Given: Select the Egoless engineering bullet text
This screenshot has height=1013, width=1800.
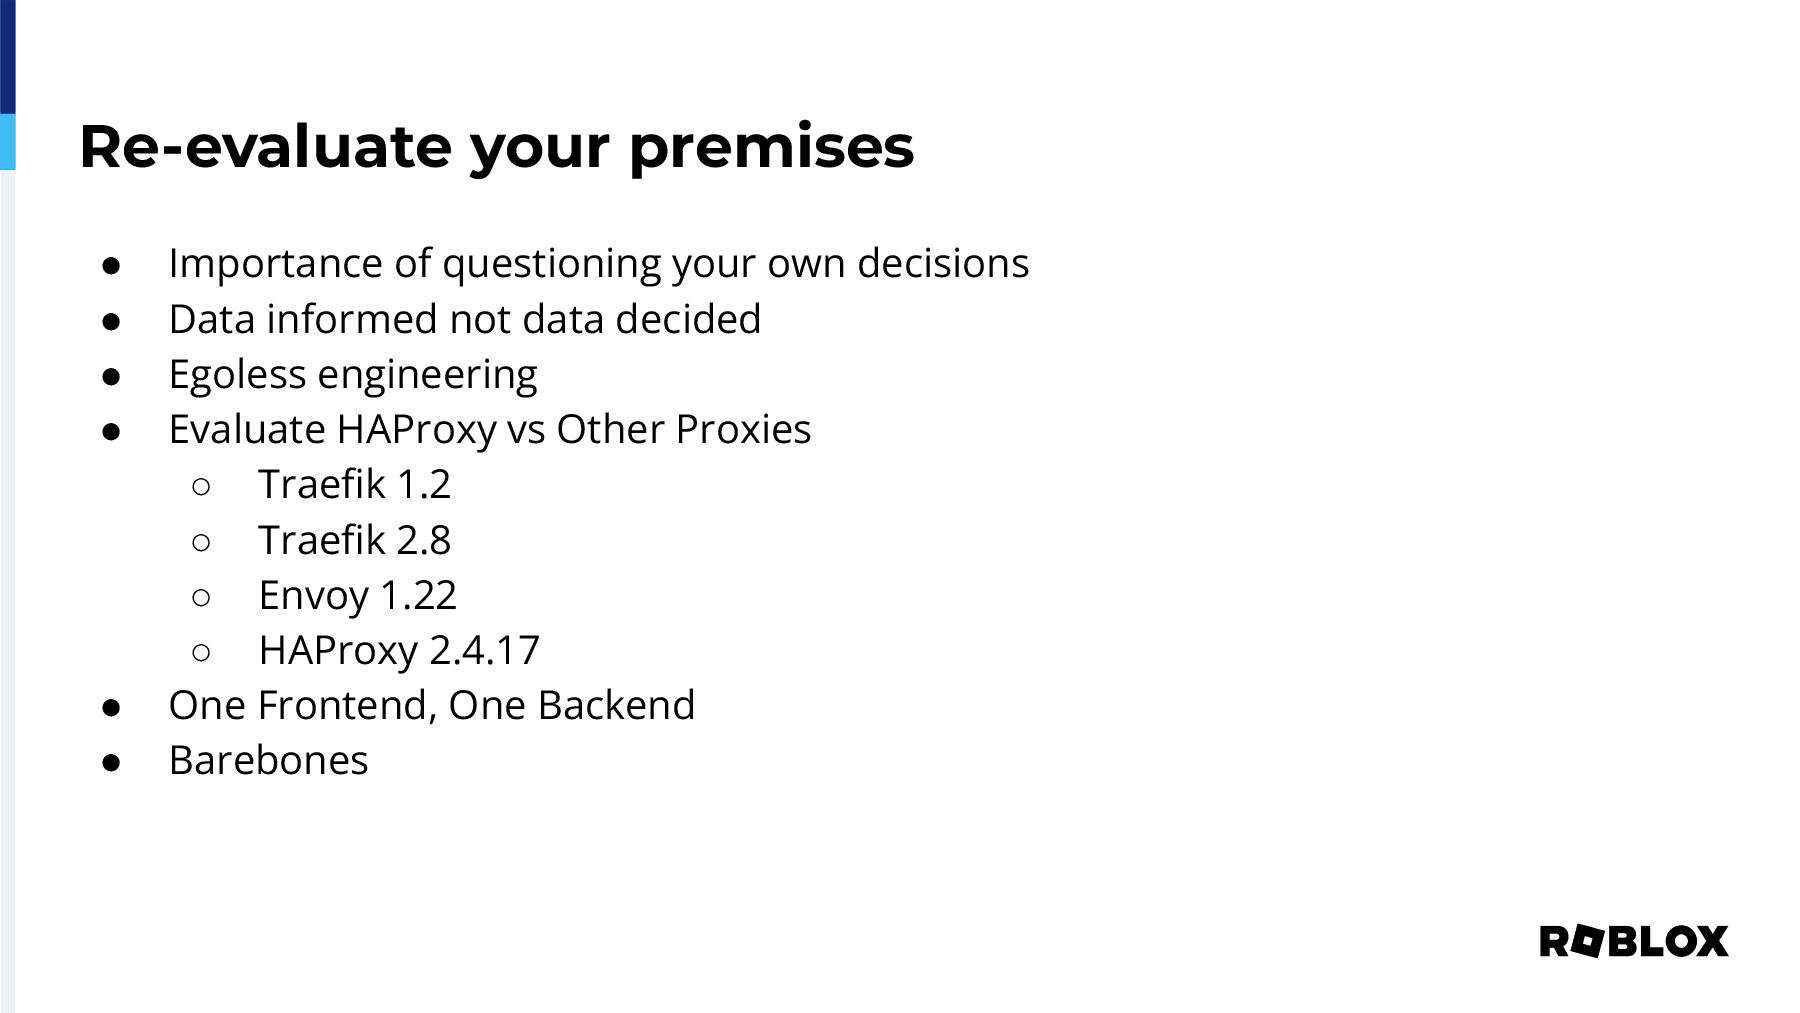Looking at the screenshot, I should click(353, 374).
